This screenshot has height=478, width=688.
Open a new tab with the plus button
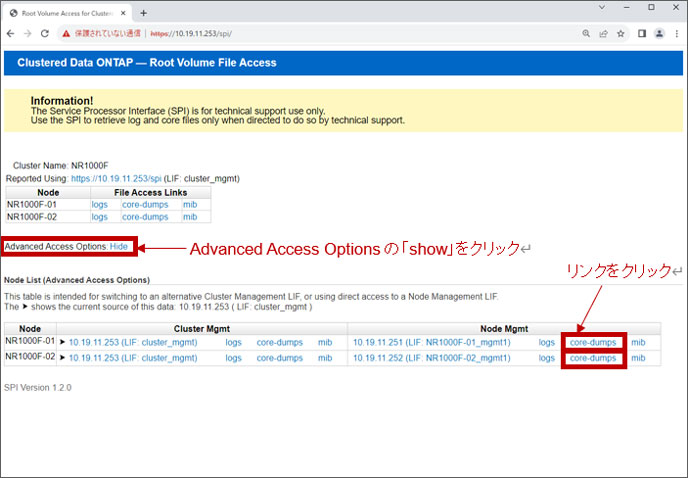(143, 13)
